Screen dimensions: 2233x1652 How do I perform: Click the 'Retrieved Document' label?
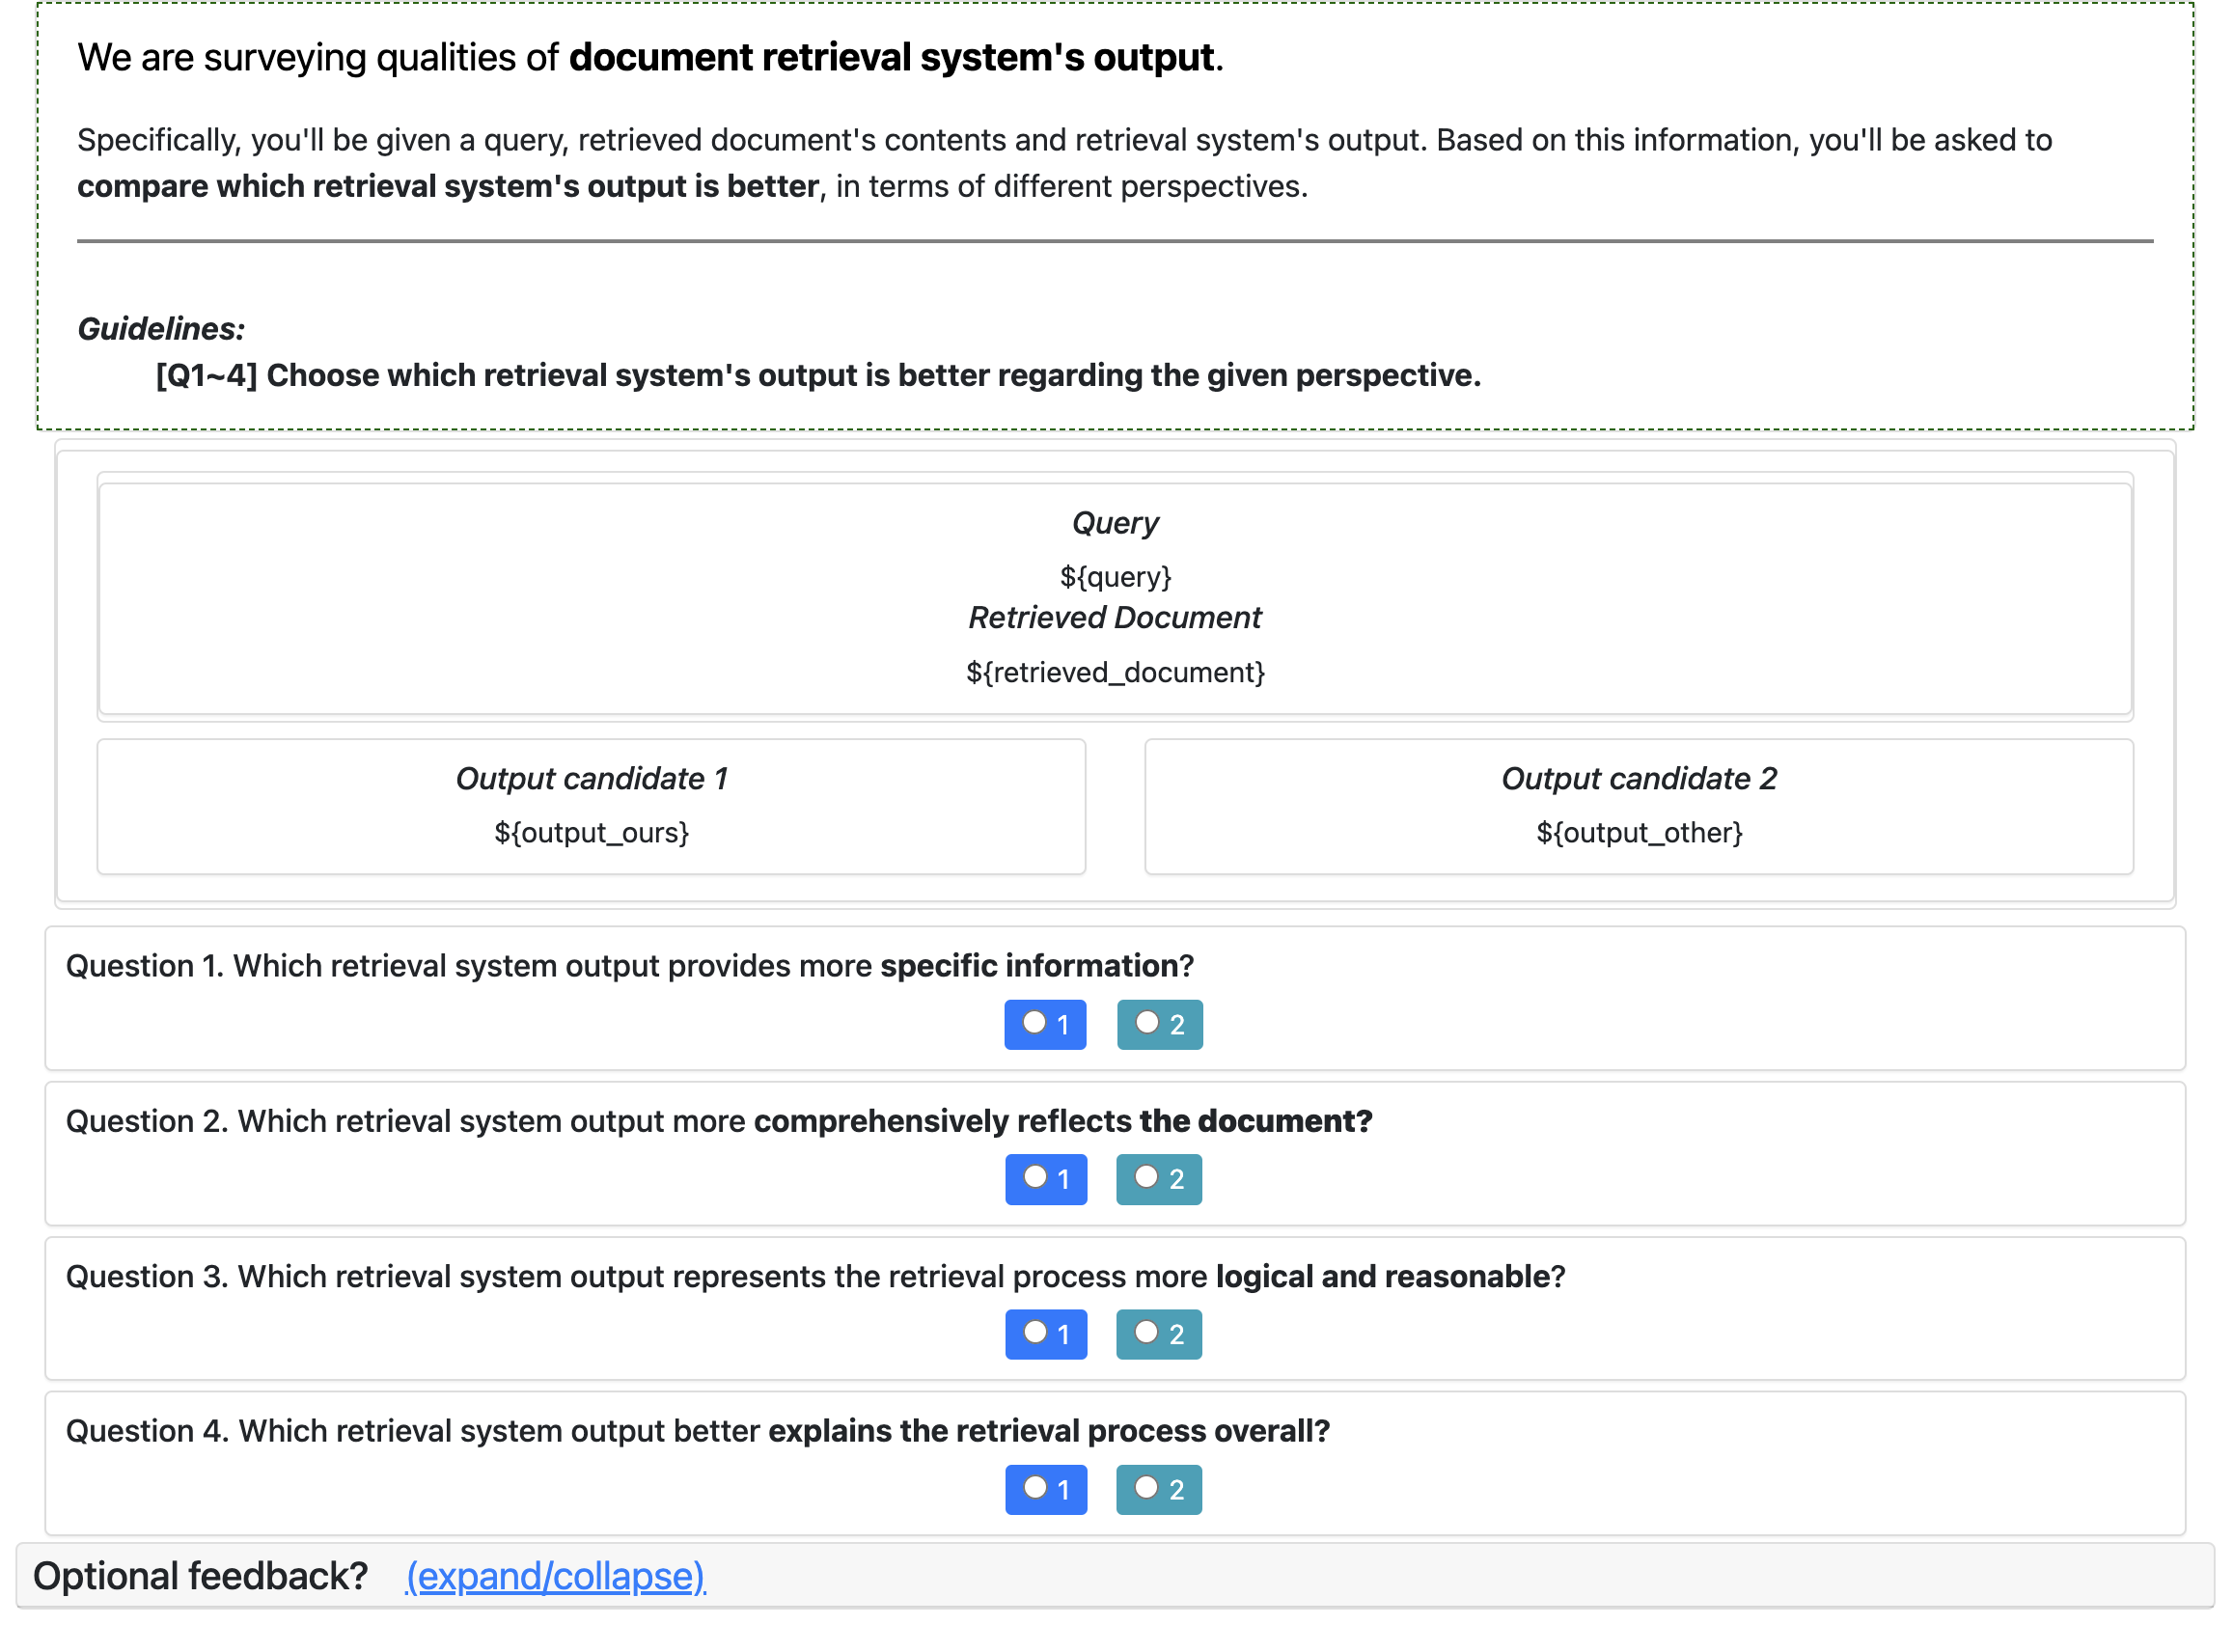(1115, 618)
